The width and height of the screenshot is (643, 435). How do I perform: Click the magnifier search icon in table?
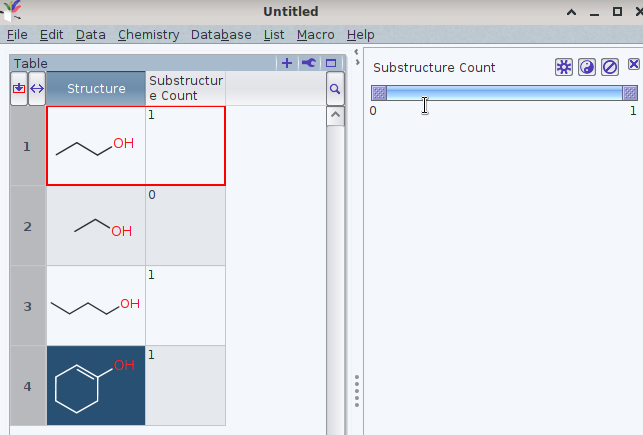pyautogui.click(x=335, y=89)
